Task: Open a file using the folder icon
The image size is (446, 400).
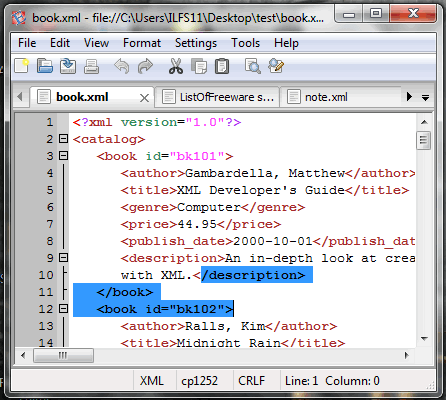Action: pos(45,66)
